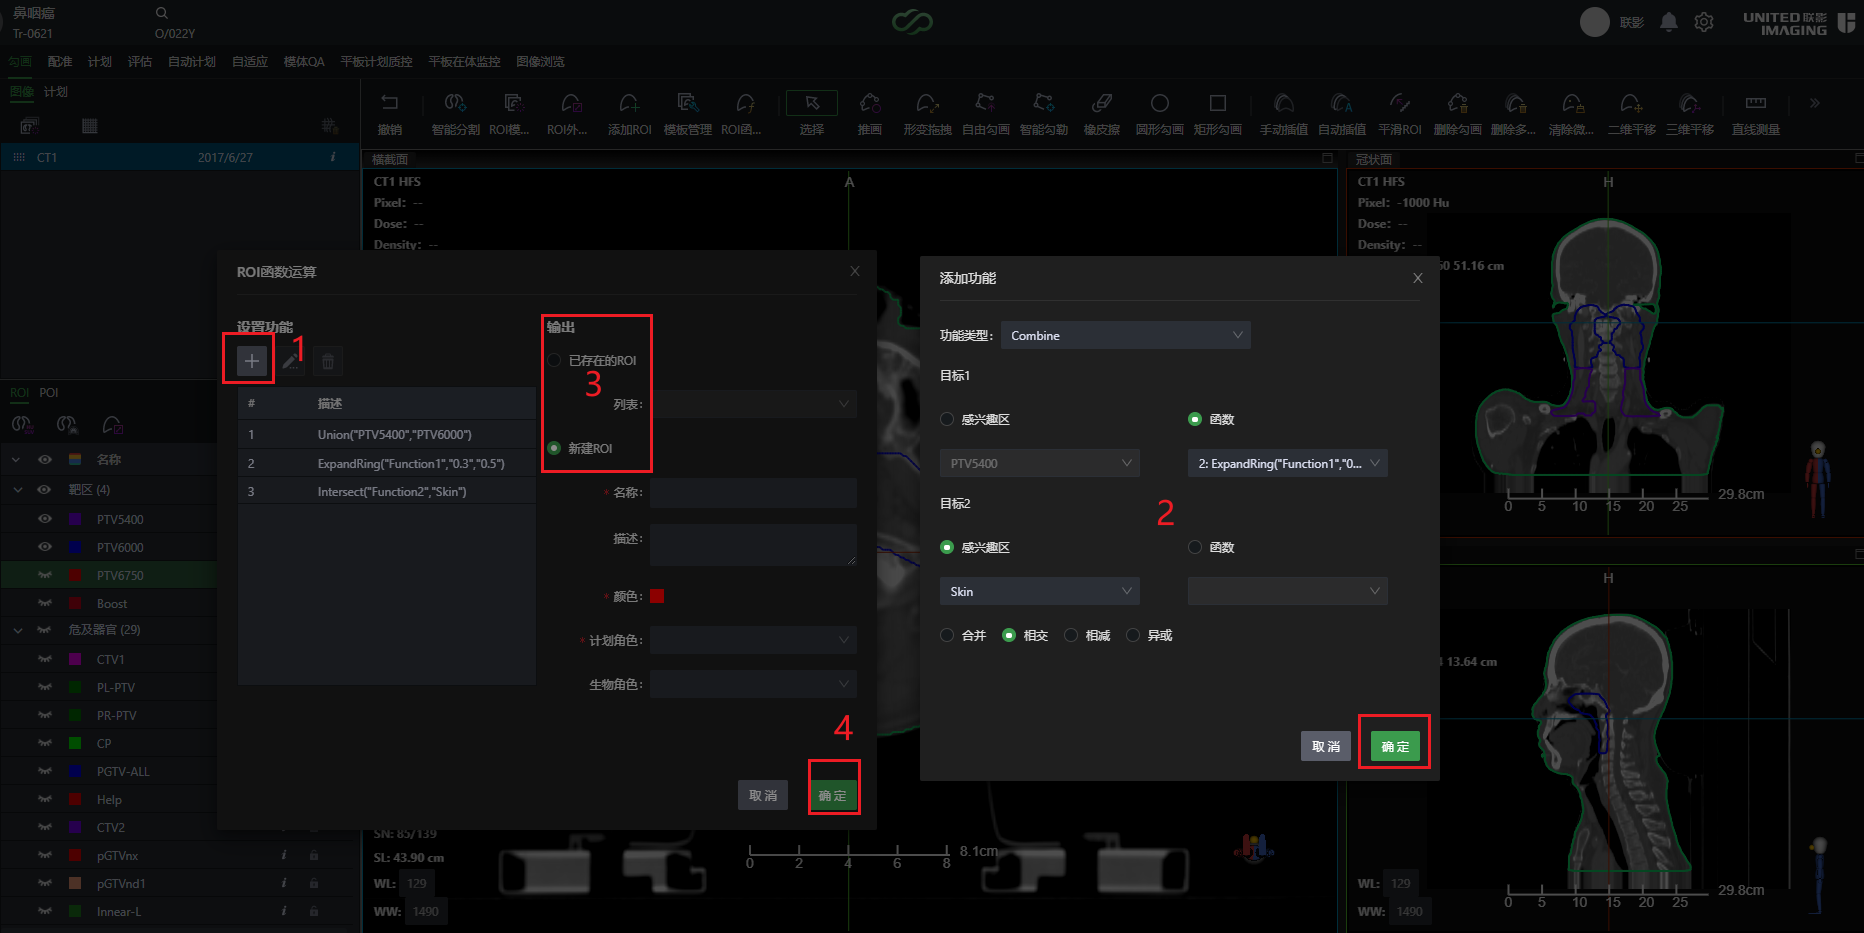Open the 自动计划 menu tab
The width and height of the screenshot is (1864, 933).
(192, 62)
